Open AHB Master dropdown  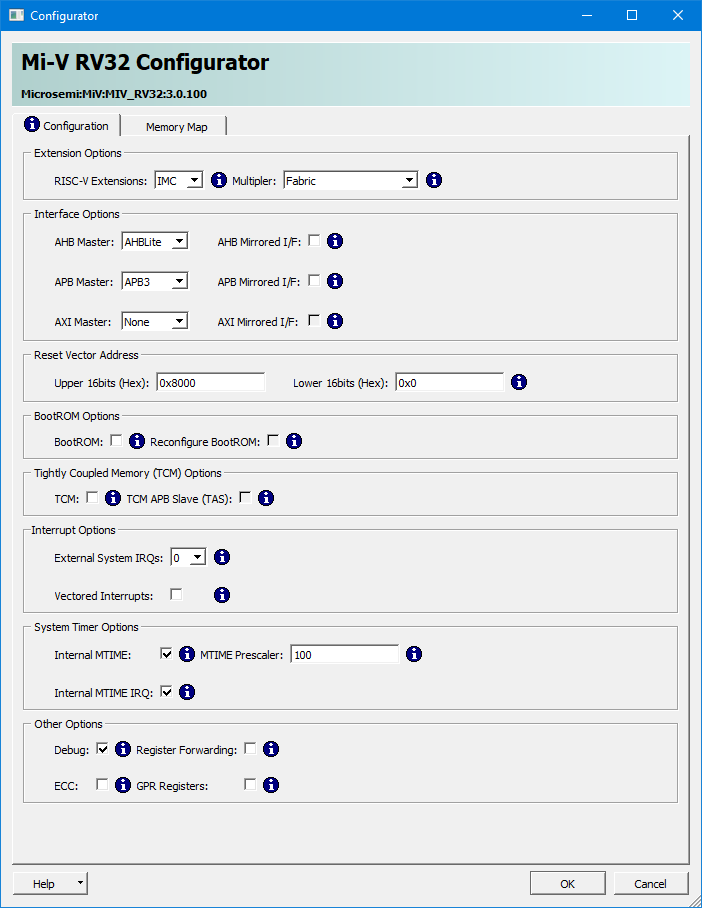point(155,241)
